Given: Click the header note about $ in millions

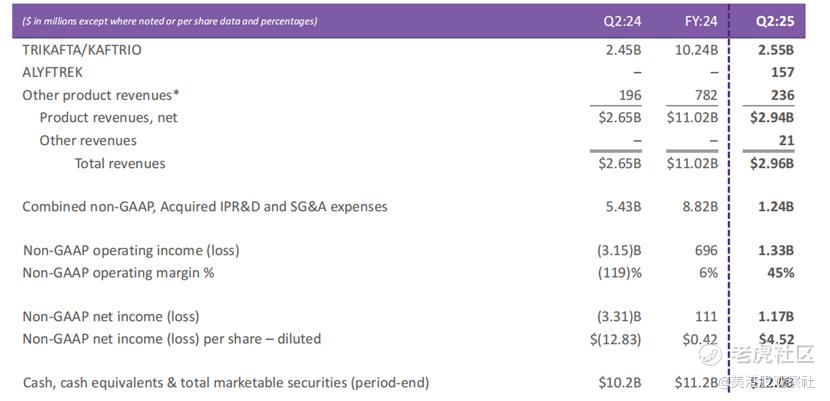Looking at the screenshot, I should coord(170,22).
